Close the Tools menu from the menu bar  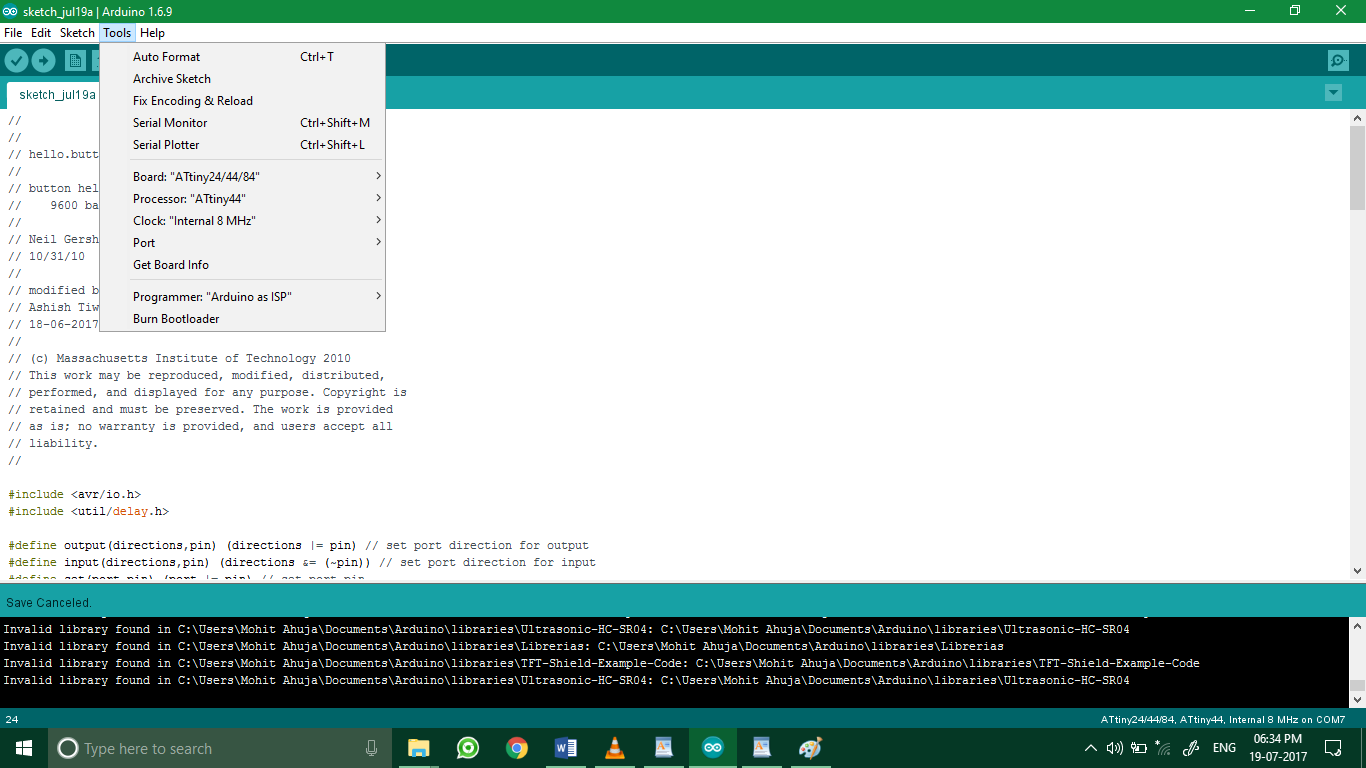[117, 33]
